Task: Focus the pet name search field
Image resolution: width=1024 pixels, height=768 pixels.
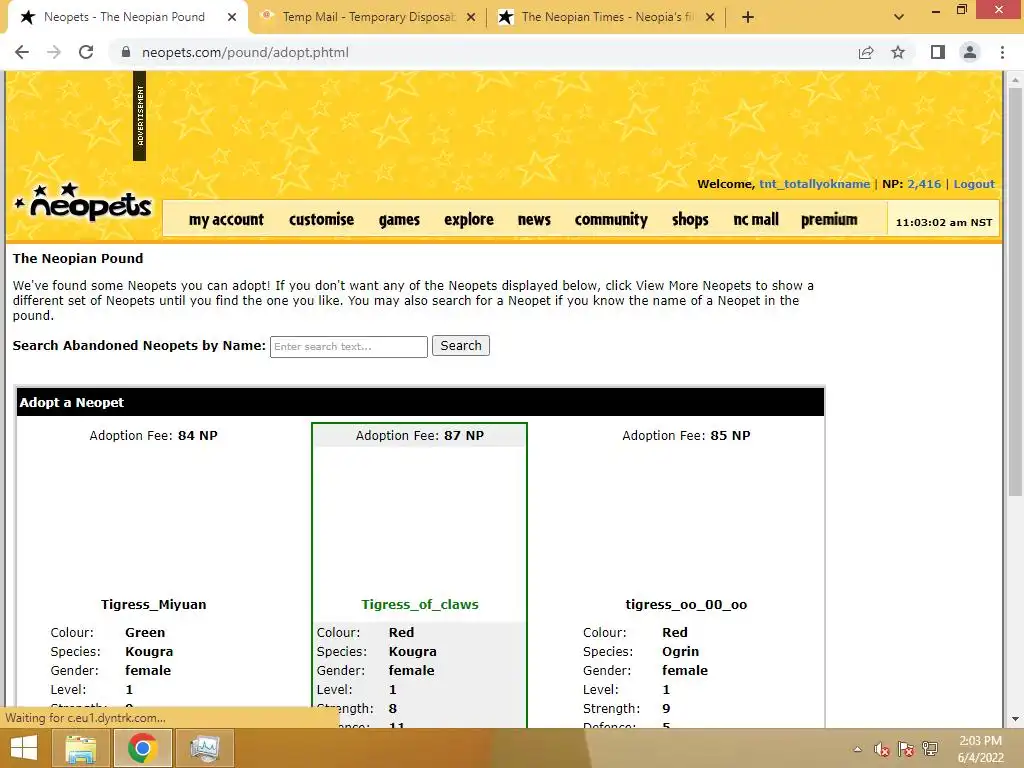Action: click(x=349, y=346)
